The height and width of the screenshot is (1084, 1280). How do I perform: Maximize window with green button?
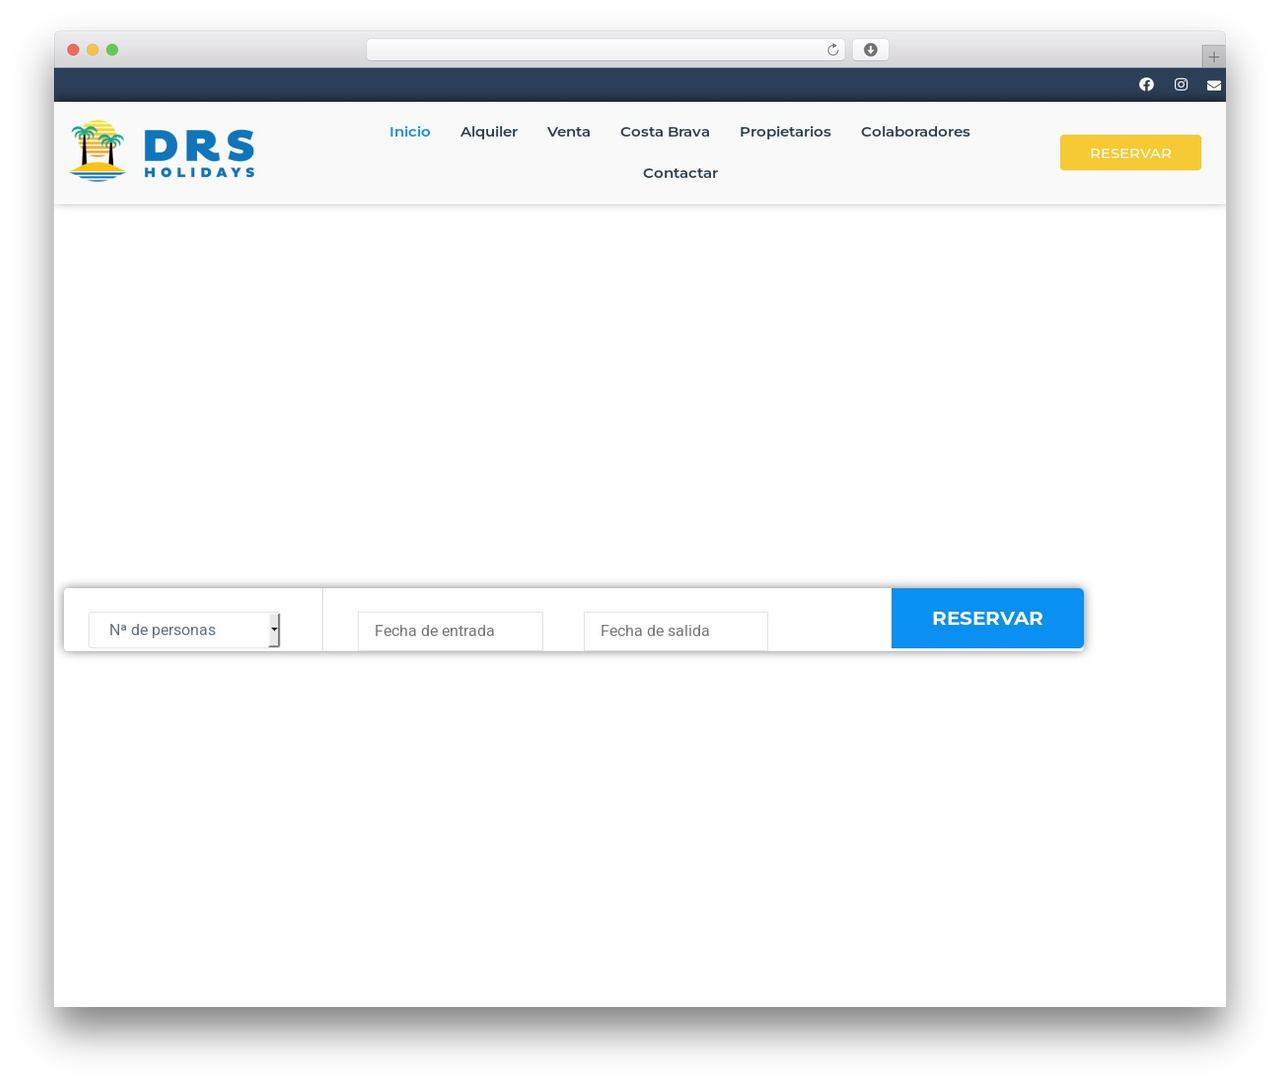(x=112, y=50)
